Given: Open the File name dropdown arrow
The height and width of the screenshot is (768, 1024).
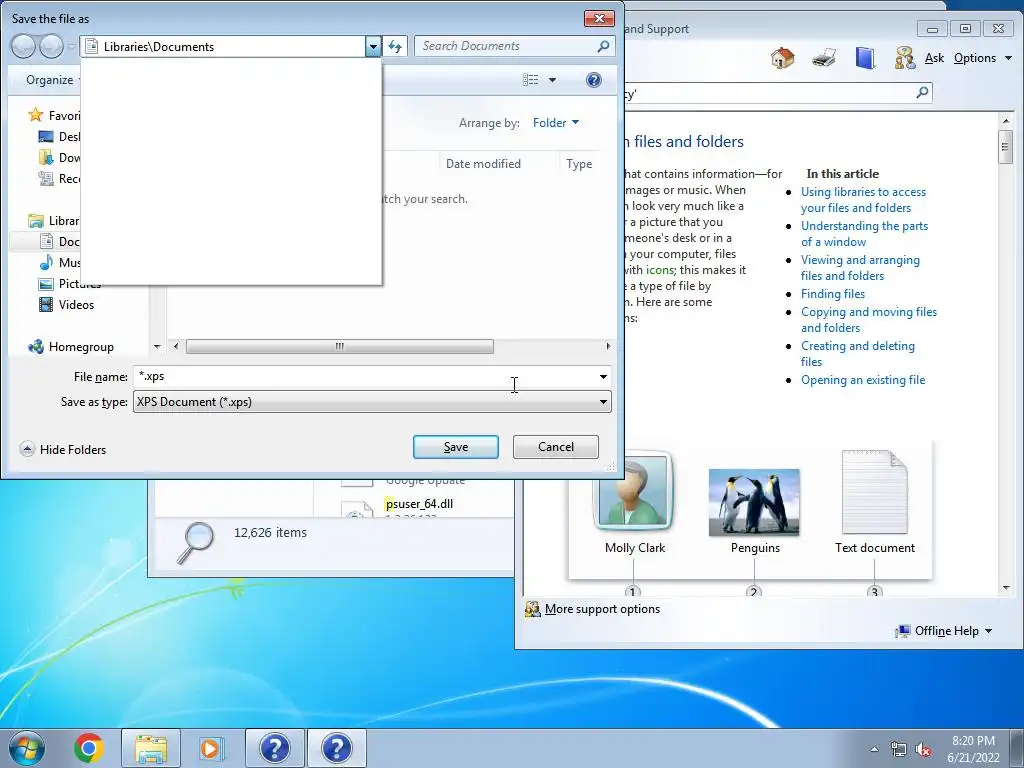Looking at the screenshot, I should coord(603,376).
